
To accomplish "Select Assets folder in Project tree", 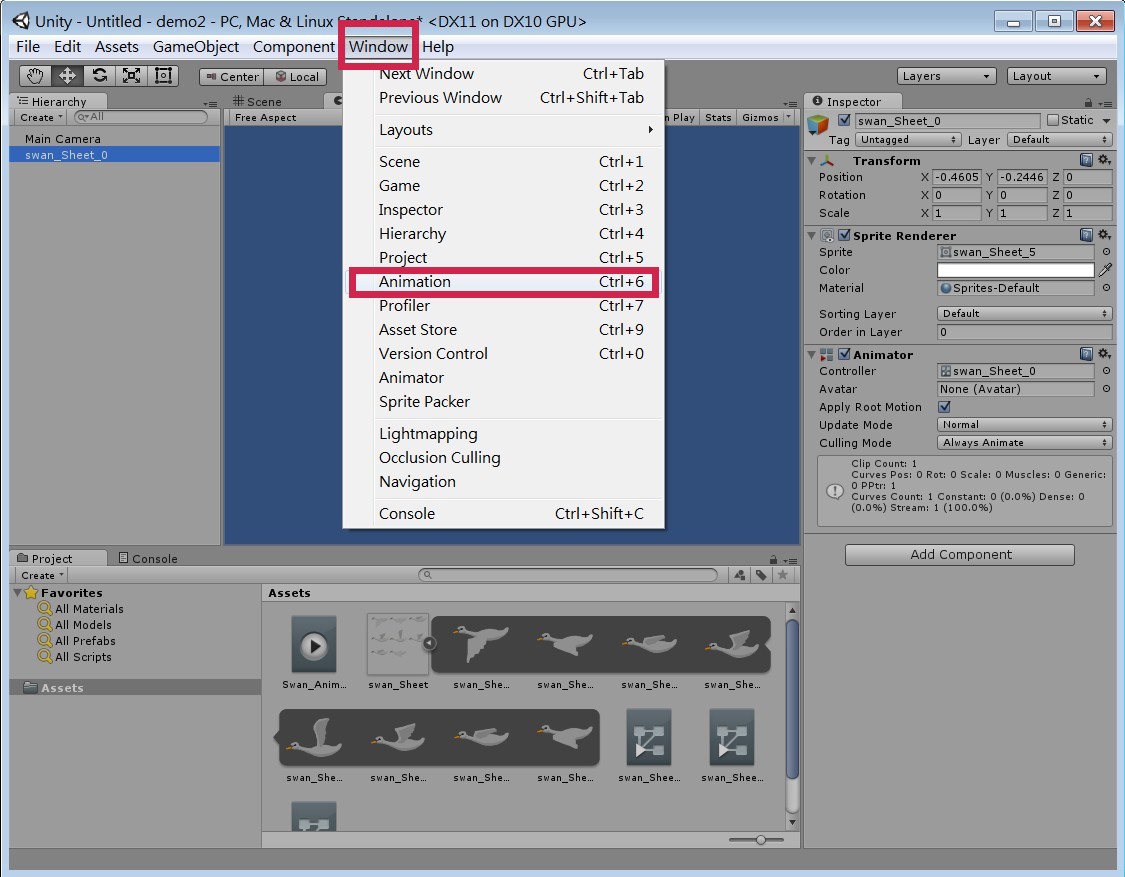I will point(135,688).
